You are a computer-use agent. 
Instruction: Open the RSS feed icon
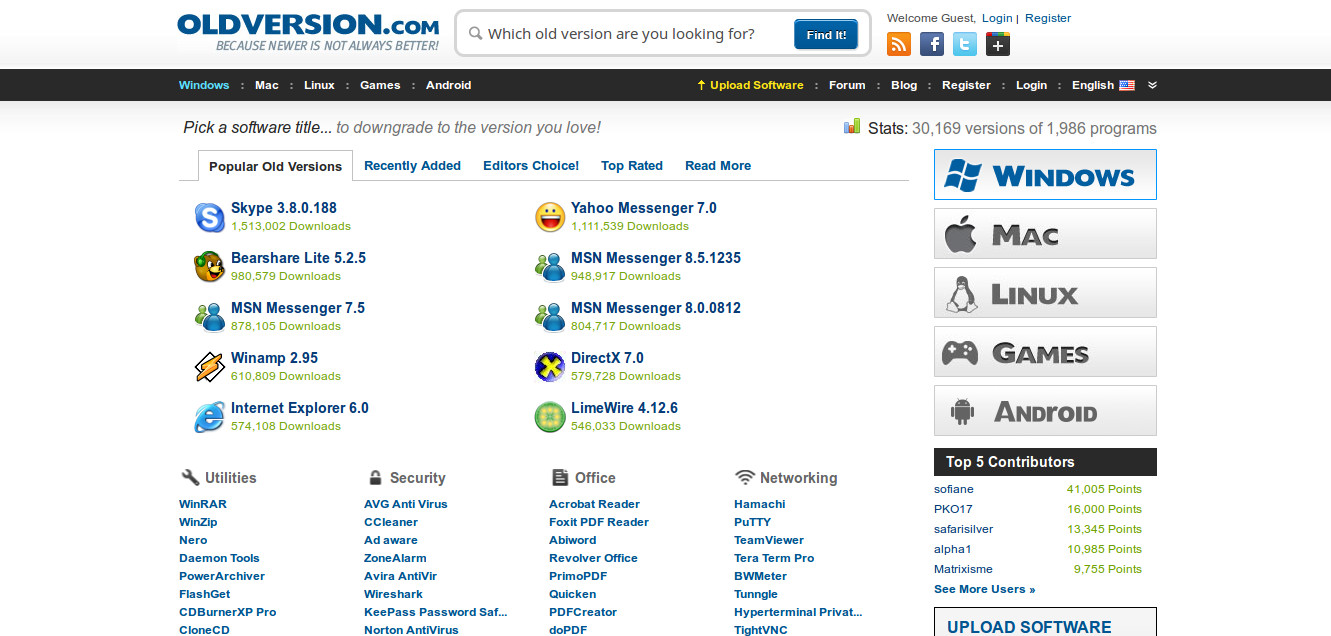(899, 44)
